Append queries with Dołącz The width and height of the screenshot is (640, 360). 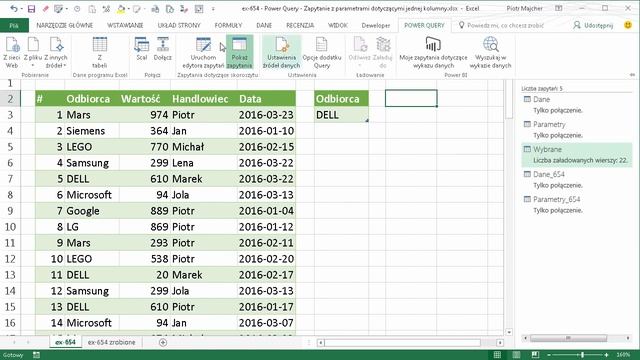coord(162,49)
